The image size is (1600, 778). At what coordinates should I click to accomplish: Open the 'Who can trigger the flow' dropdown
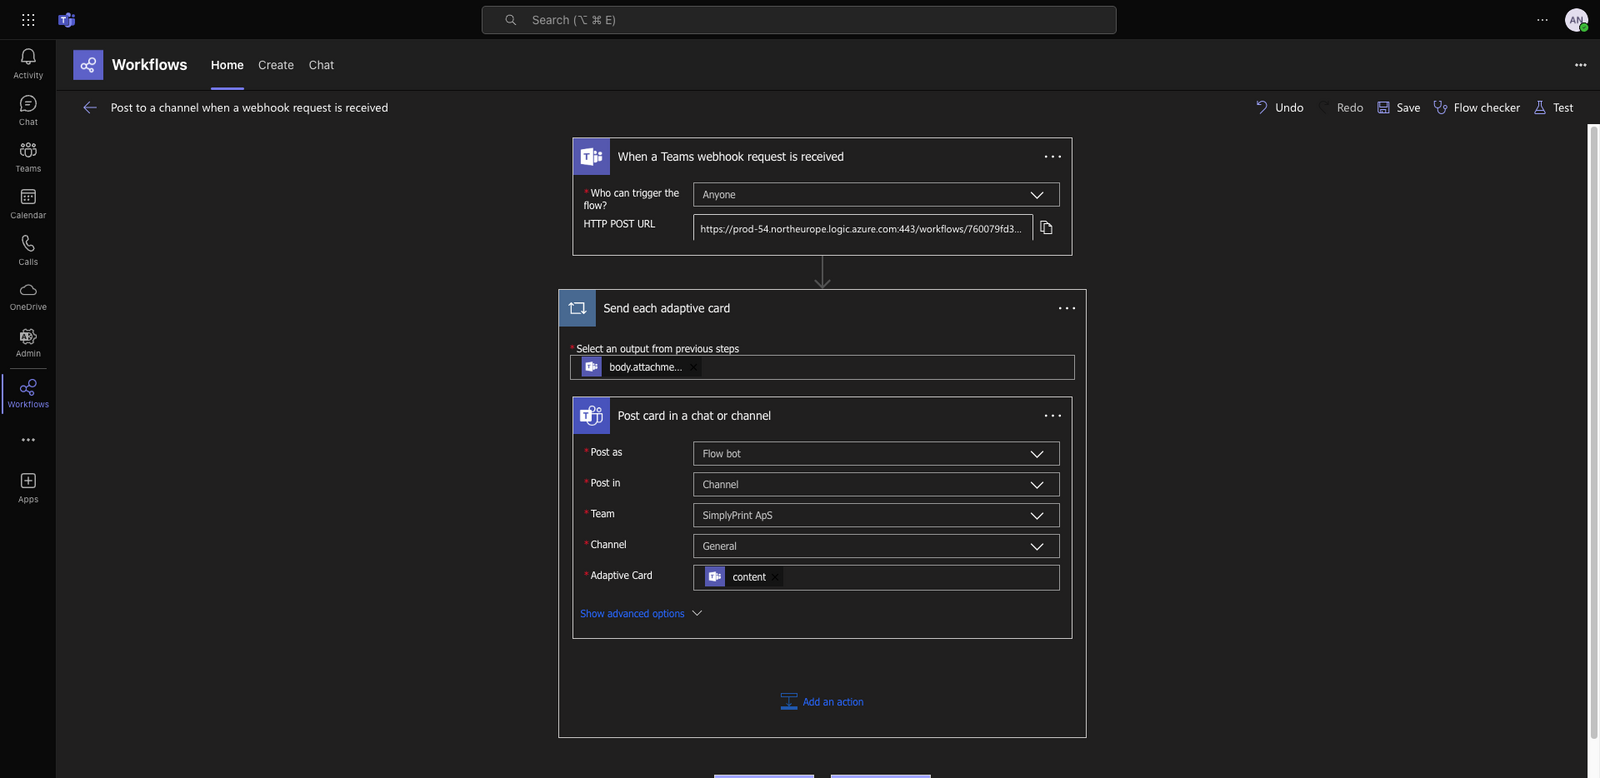tap(876, 195)
